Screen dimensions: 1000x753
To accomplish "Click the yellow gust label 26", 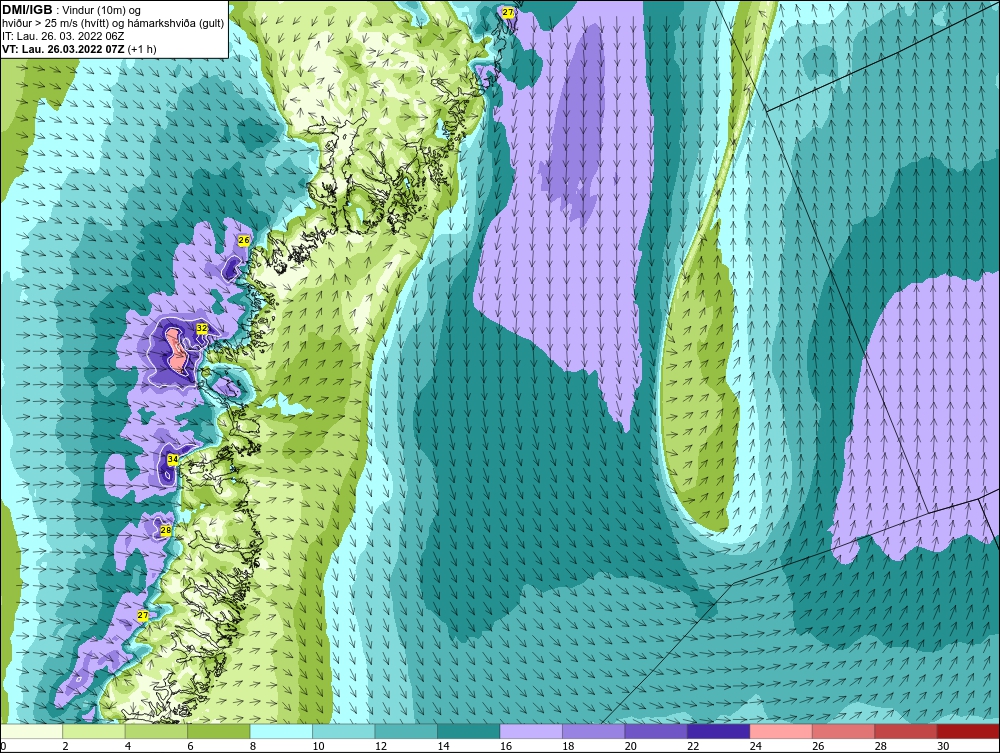I will coord(244,240).
